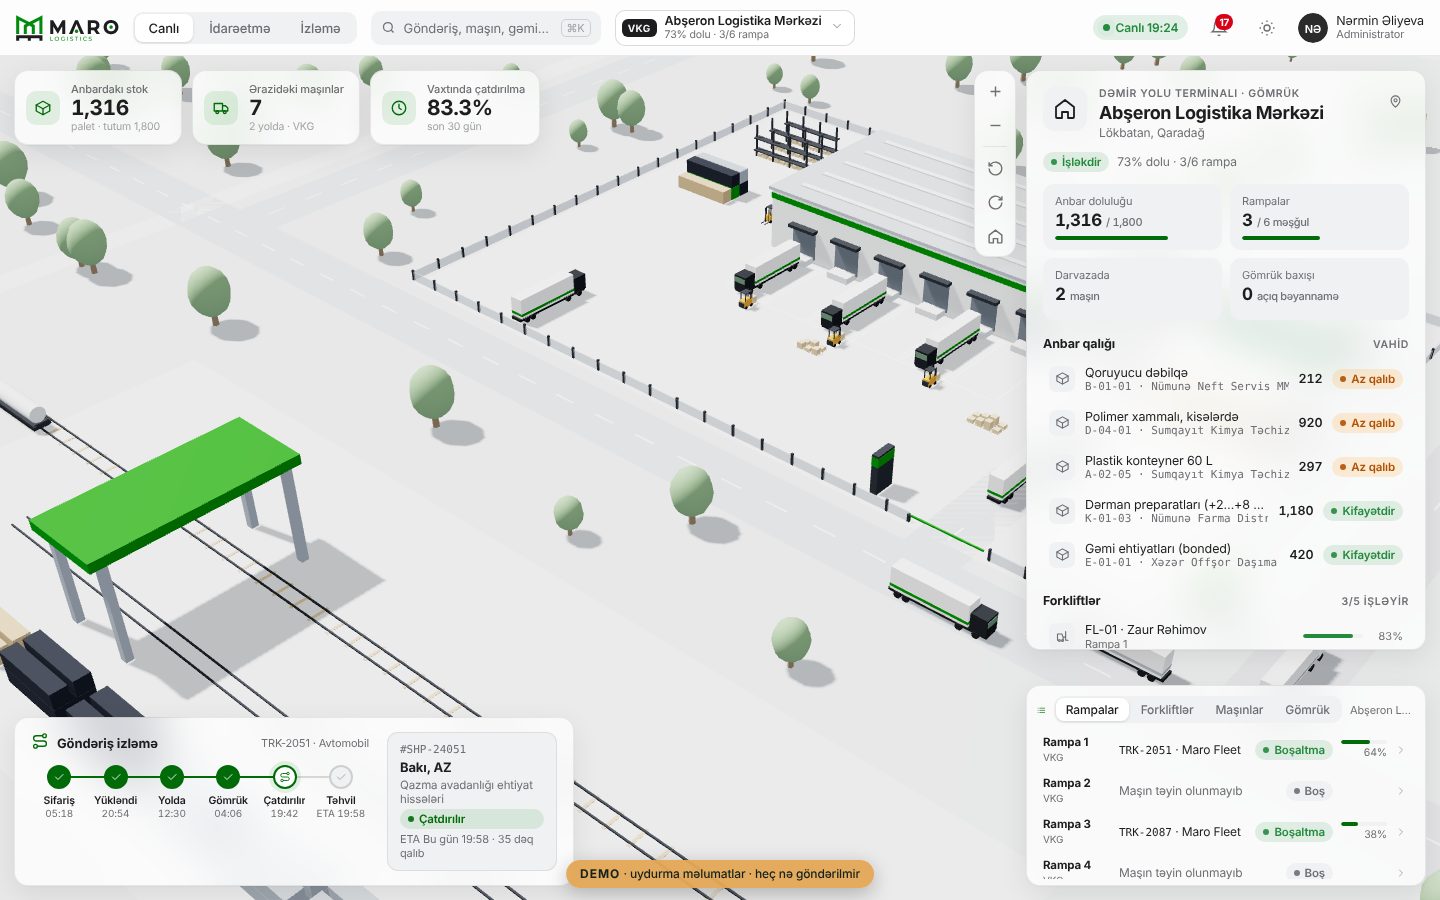This screenshot has height=900, width=1440.
Task: Rotate the map view counter-clockwise
Action: click(x=995, y=168)
